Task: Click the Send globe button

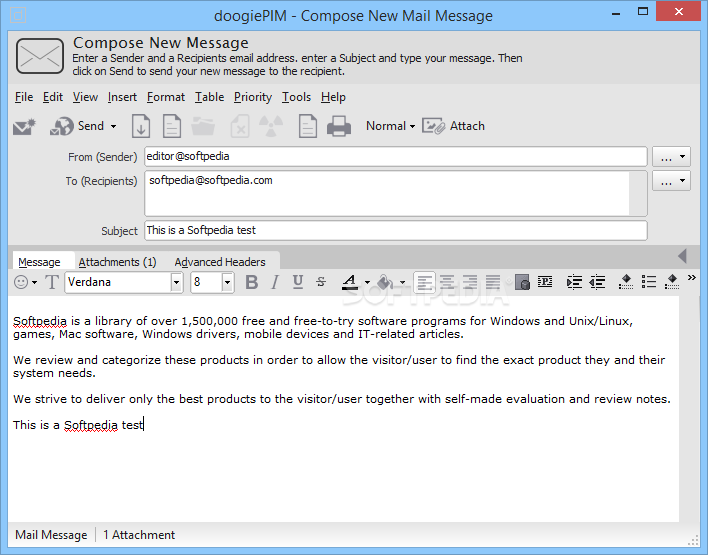Action: coord(77,126)
